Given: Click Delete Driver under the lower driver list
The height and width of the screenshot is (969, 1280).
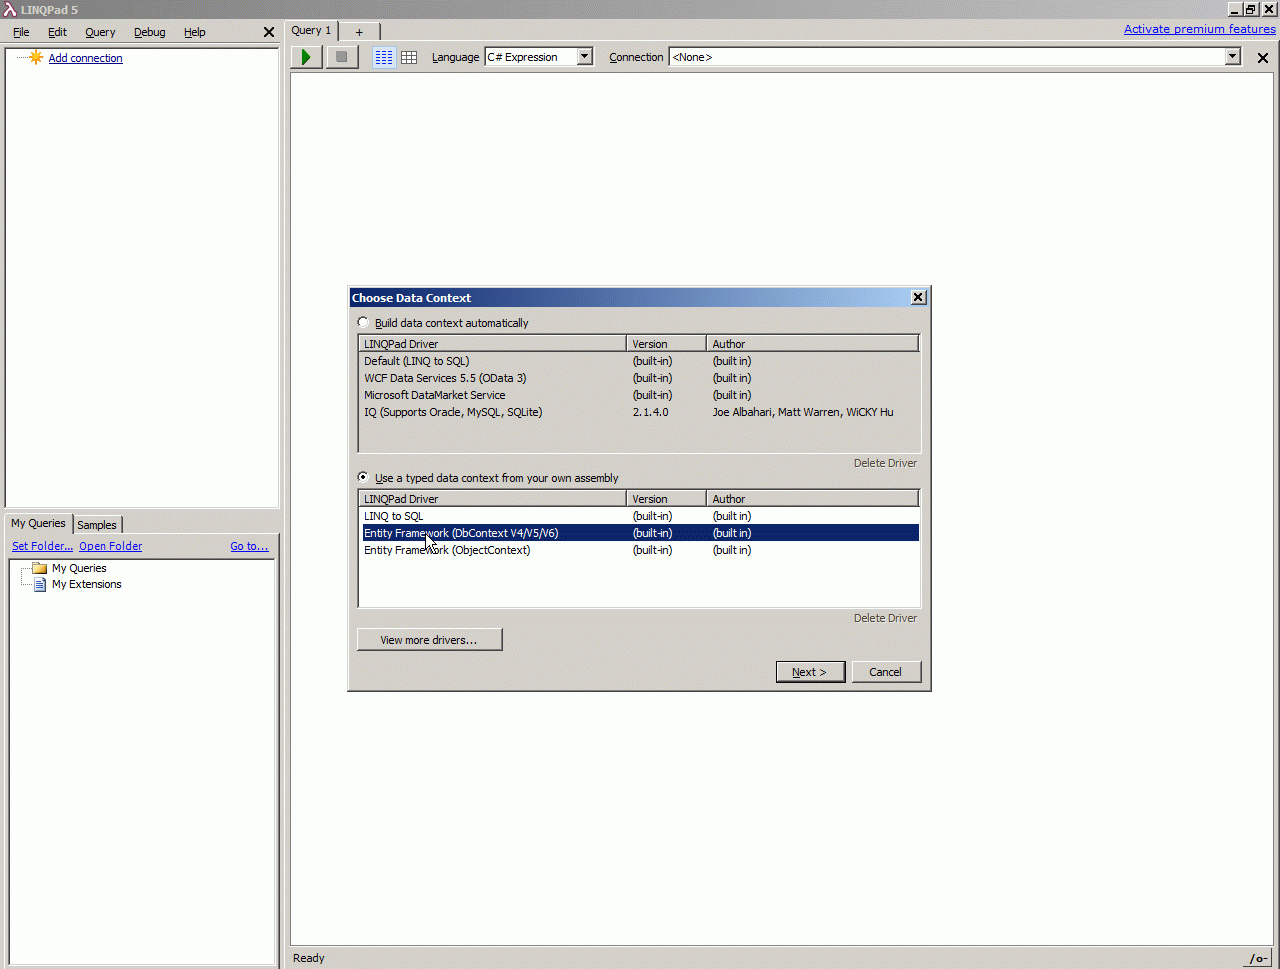Looking at the screenshot, I should (885, 618).
